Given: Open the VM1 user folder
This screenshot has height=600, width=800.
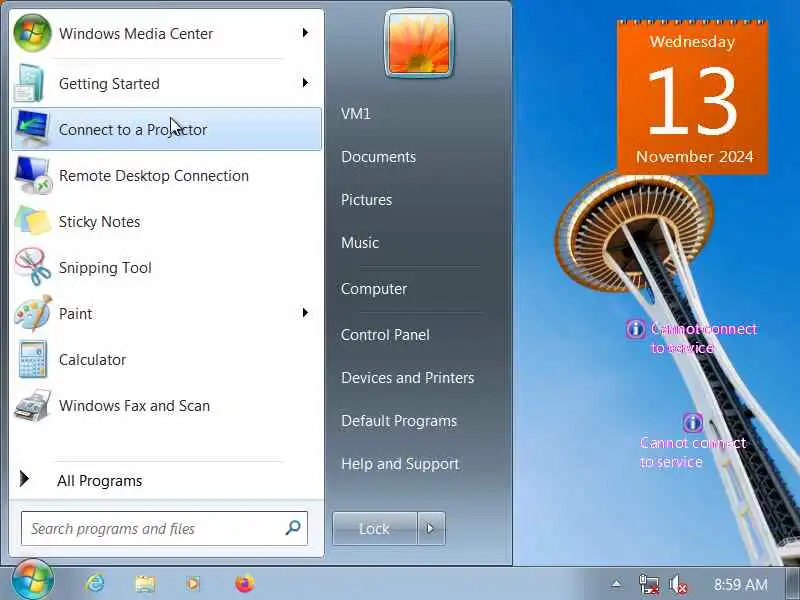Looking at the screenshot, I should (x=356, y=113).
